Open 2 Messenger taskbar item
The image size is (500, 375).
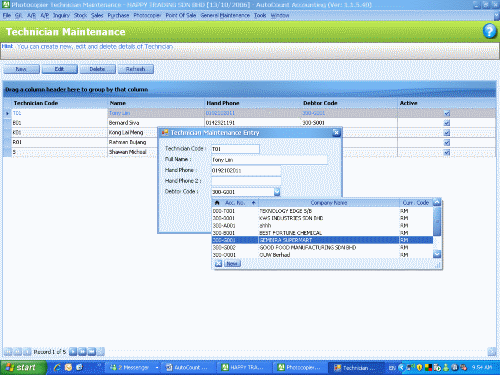pyautogui.click(x=133, y=367)
